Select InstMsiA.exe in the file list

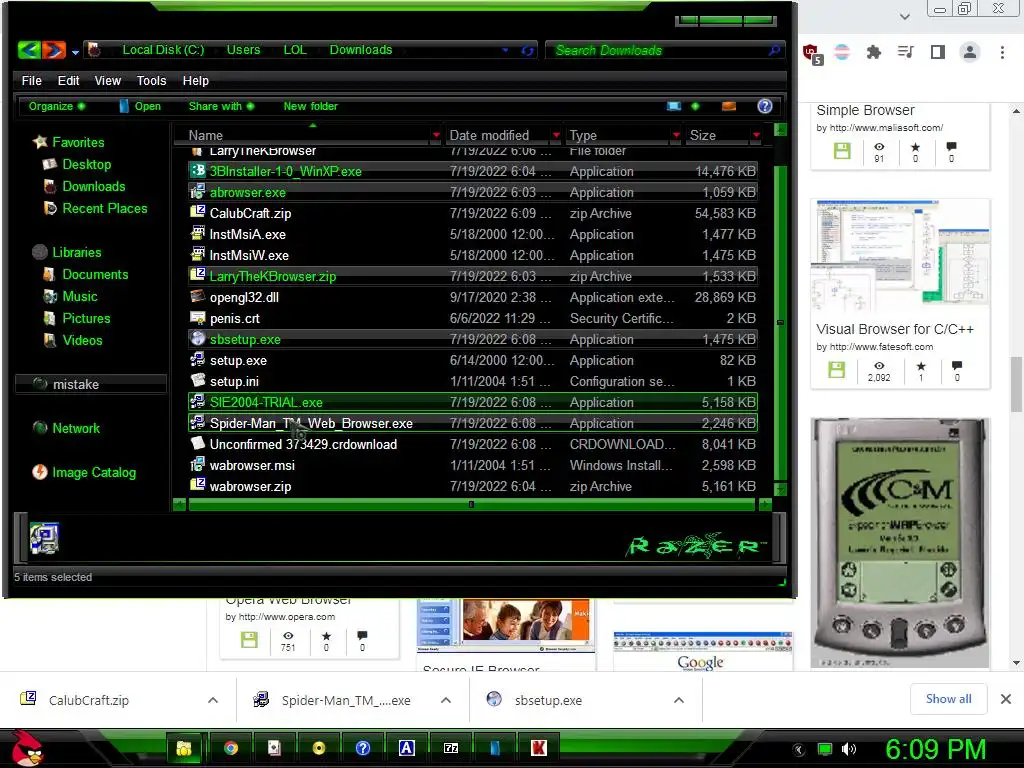coord(473,234)
